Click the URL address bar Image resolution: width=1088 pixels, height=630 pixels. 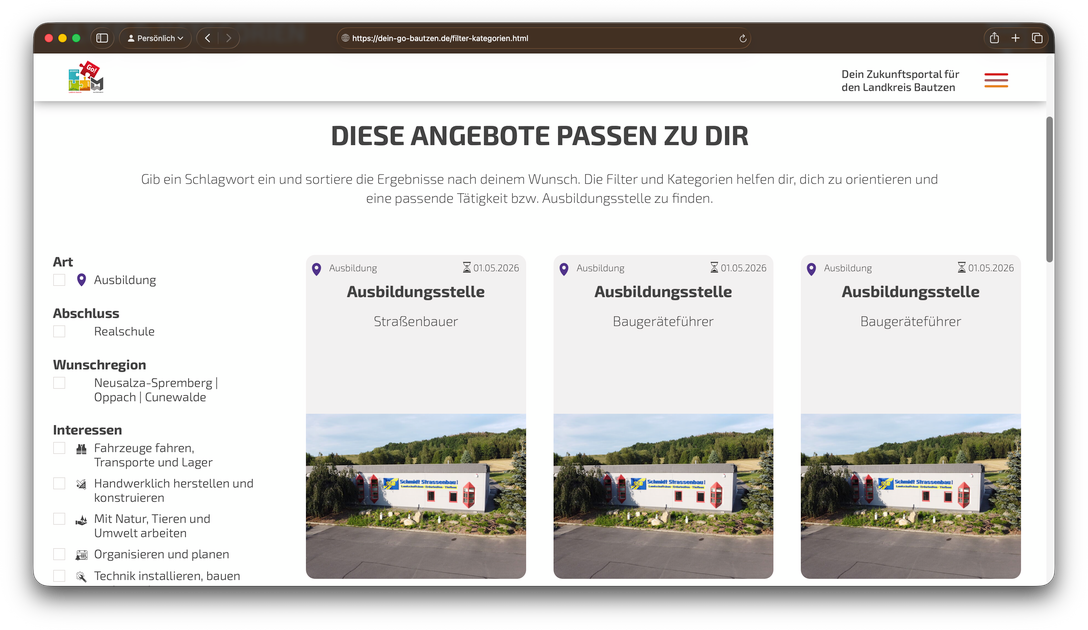tap(540, 39)
